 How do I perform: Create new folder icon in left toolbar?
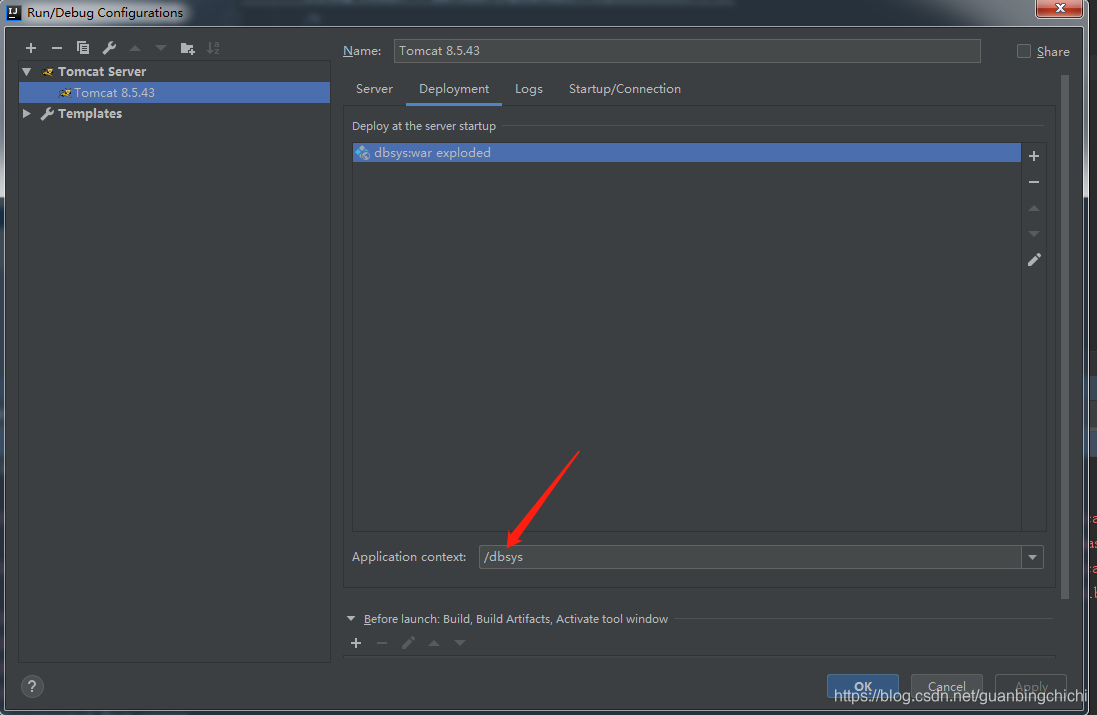187,48
